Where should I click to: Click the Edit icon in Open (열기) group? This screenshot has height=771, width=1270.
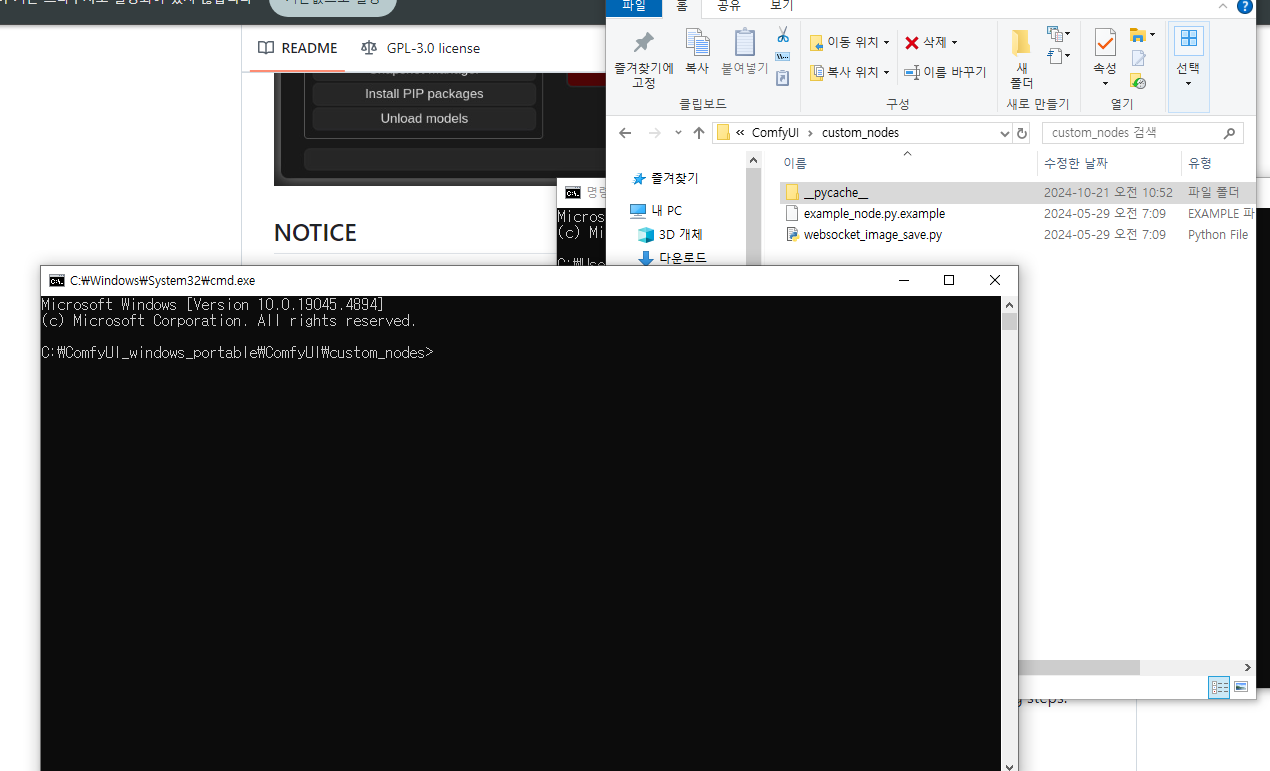point(1138,59)
